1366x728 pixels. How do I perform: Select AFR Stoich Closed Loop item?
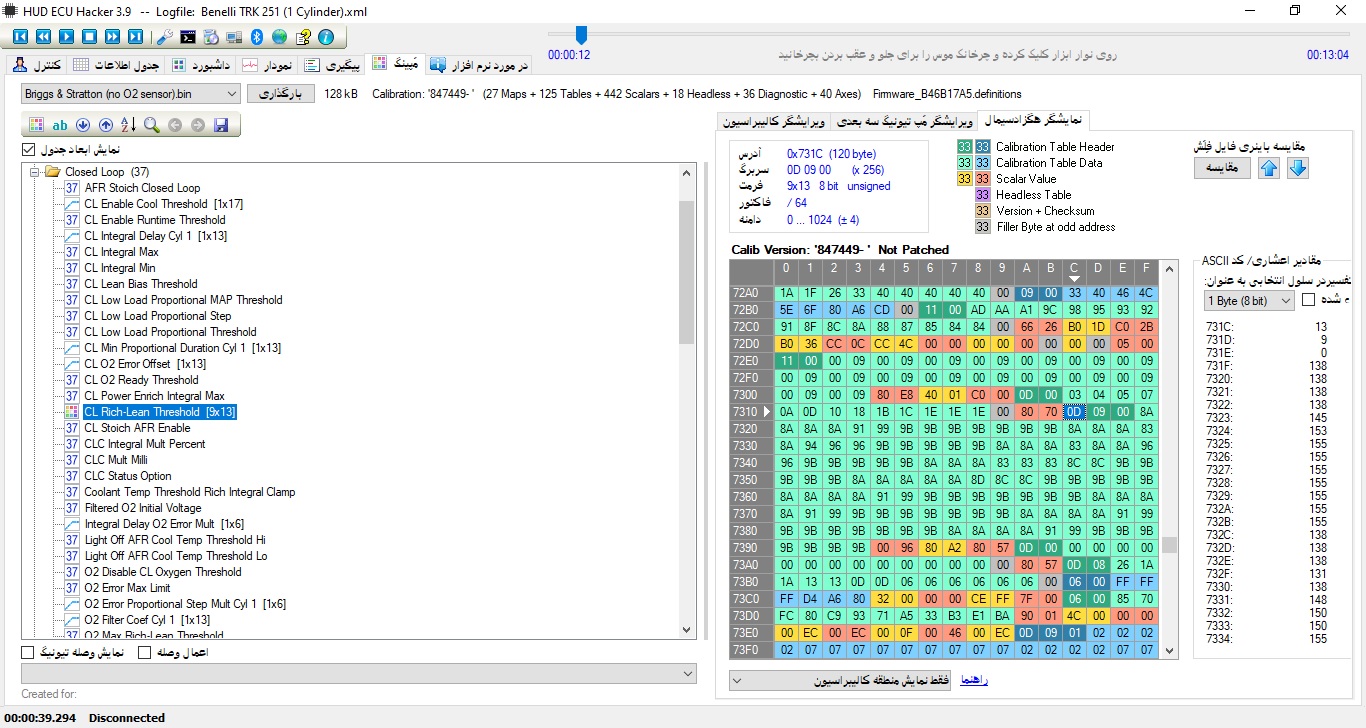[x=142, y=188]
